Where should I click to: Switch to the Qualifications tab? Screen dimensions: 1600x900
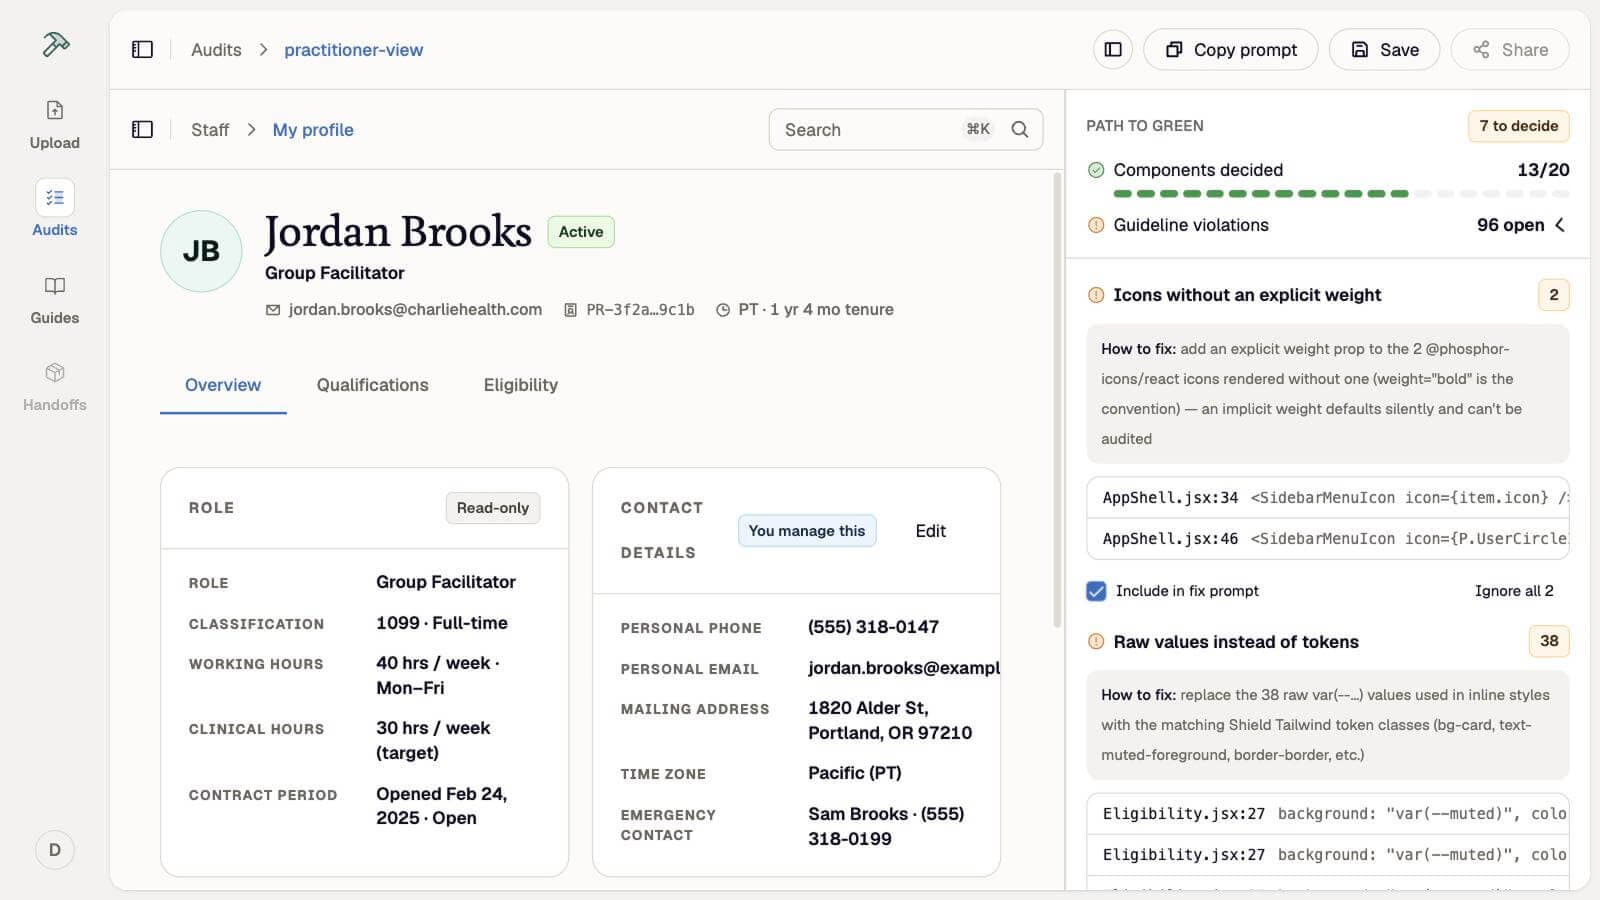(x=372, y=385)
